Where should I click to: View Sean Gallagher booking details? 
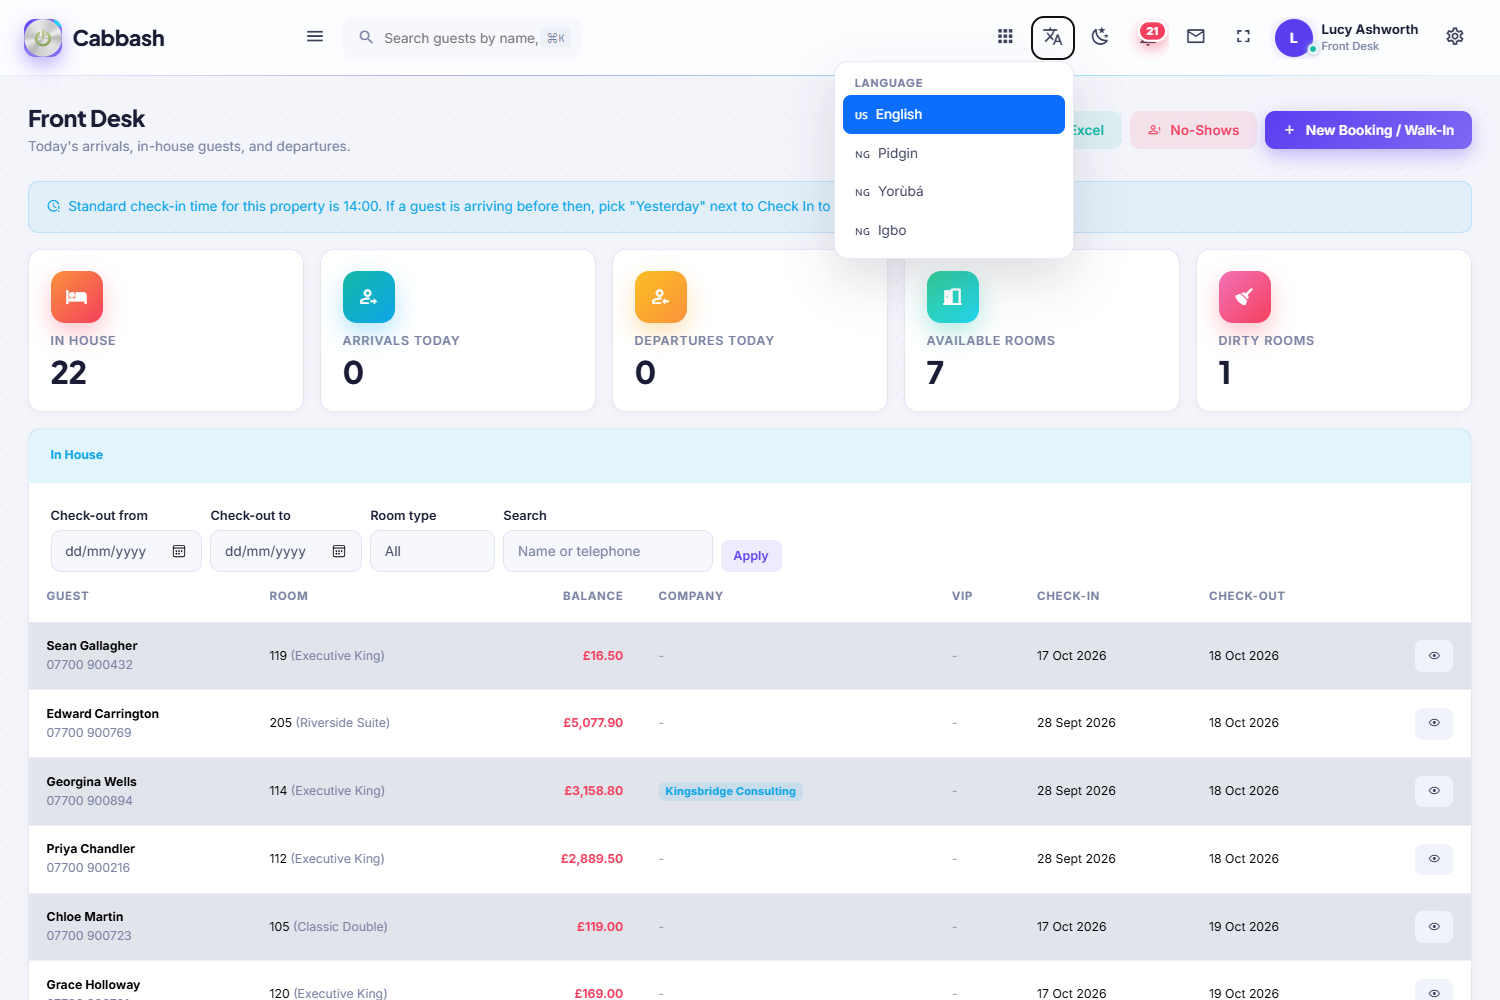pyautogui.click(x=1434, y=656)
